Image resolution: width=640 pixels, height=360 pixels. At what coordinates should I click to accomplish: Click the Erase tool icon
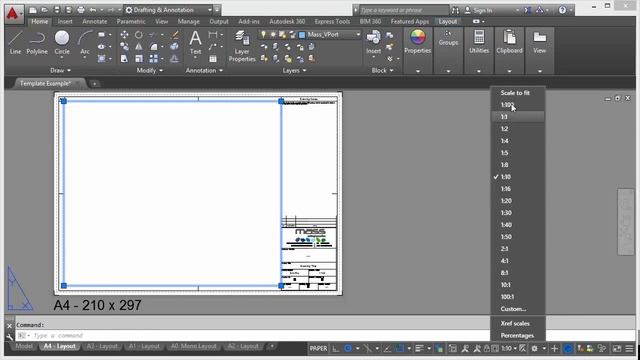[x=175, y=35]
